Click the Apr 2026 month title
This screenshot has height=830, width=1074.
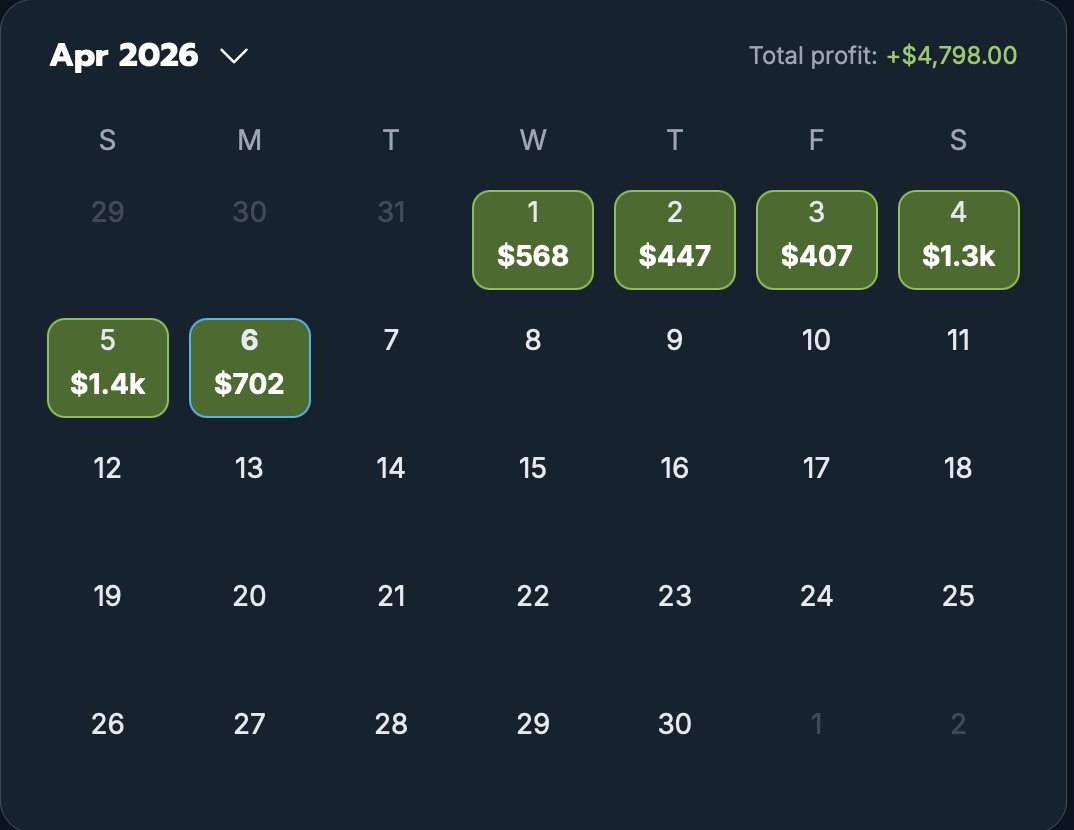tap(124, 55)
